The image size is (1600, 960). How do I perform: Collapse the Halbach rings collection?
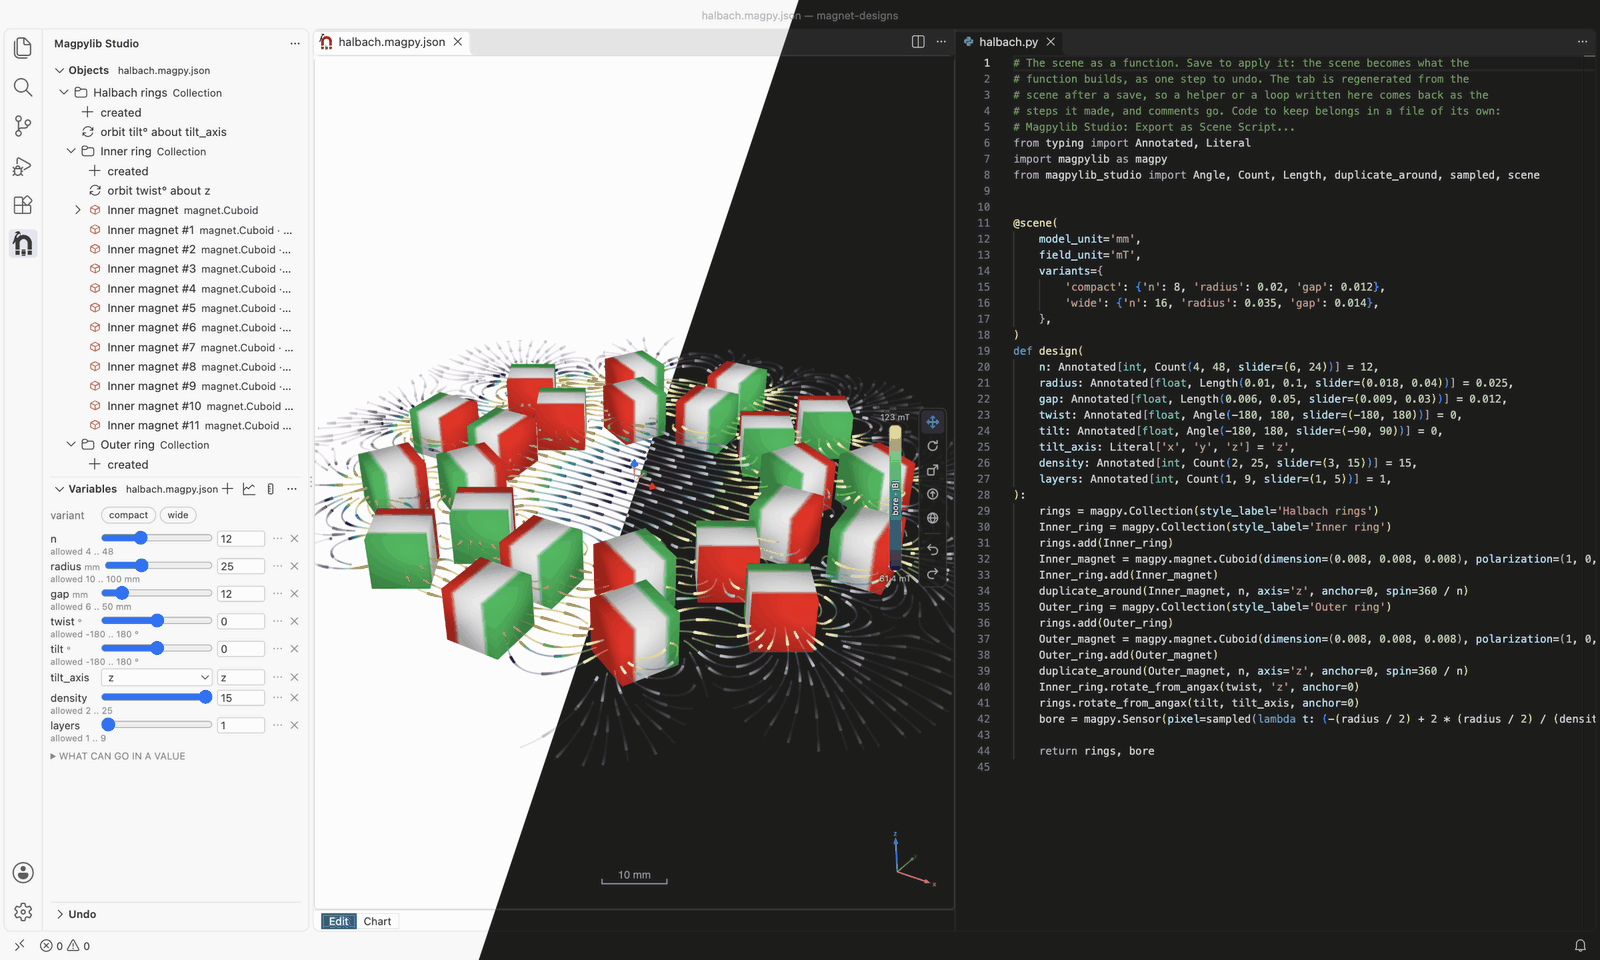tap(64, 92)
